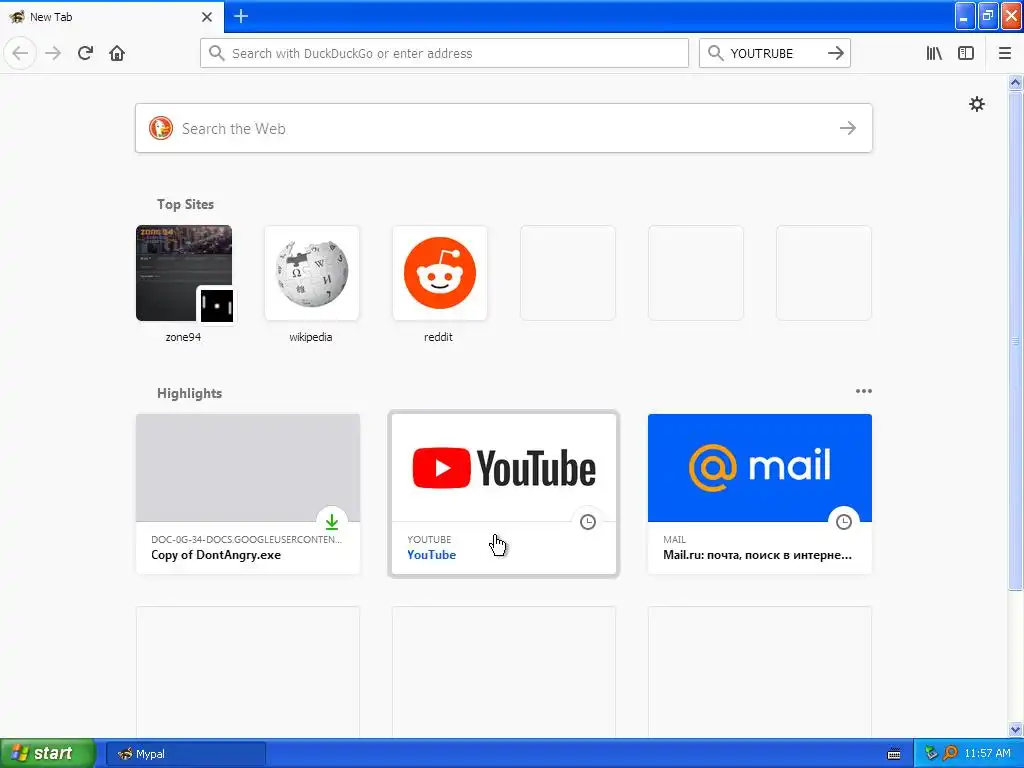The width and height of the screenshot is (1024, 768).
Task: Open the Copy of DontAngry.exe highlight card
Action: pos(248,494)
